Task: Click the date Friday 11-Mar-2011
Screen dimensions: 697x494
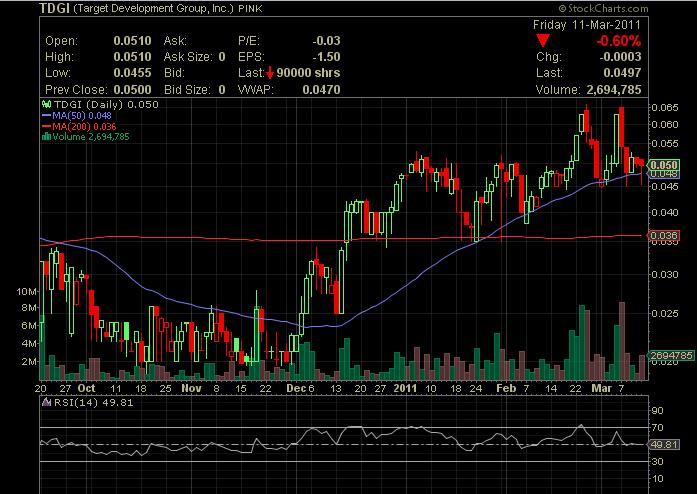Action: click(587, 25)
